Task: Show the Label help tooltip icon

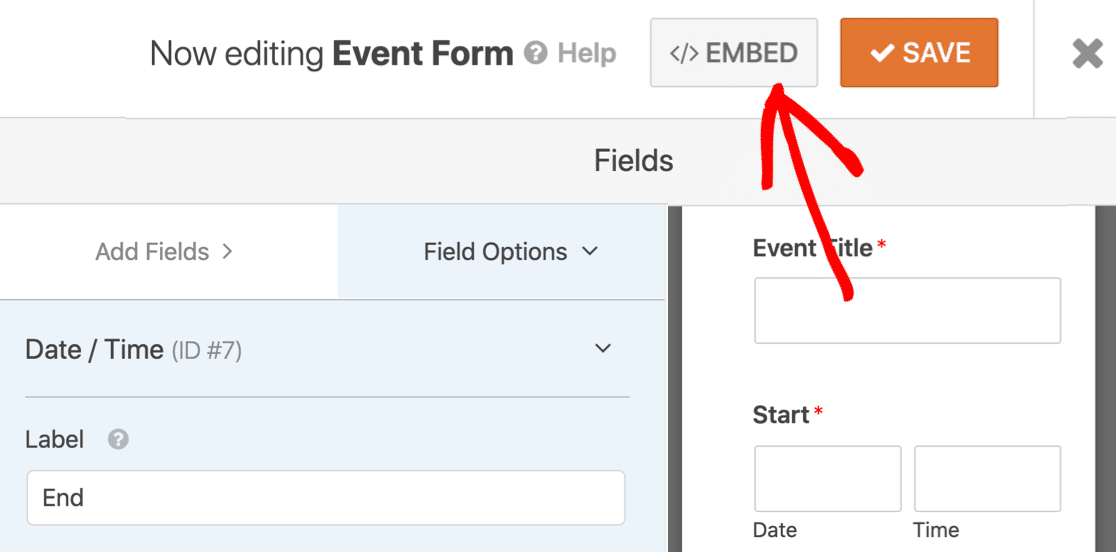Action: click(x=118, y=440)
